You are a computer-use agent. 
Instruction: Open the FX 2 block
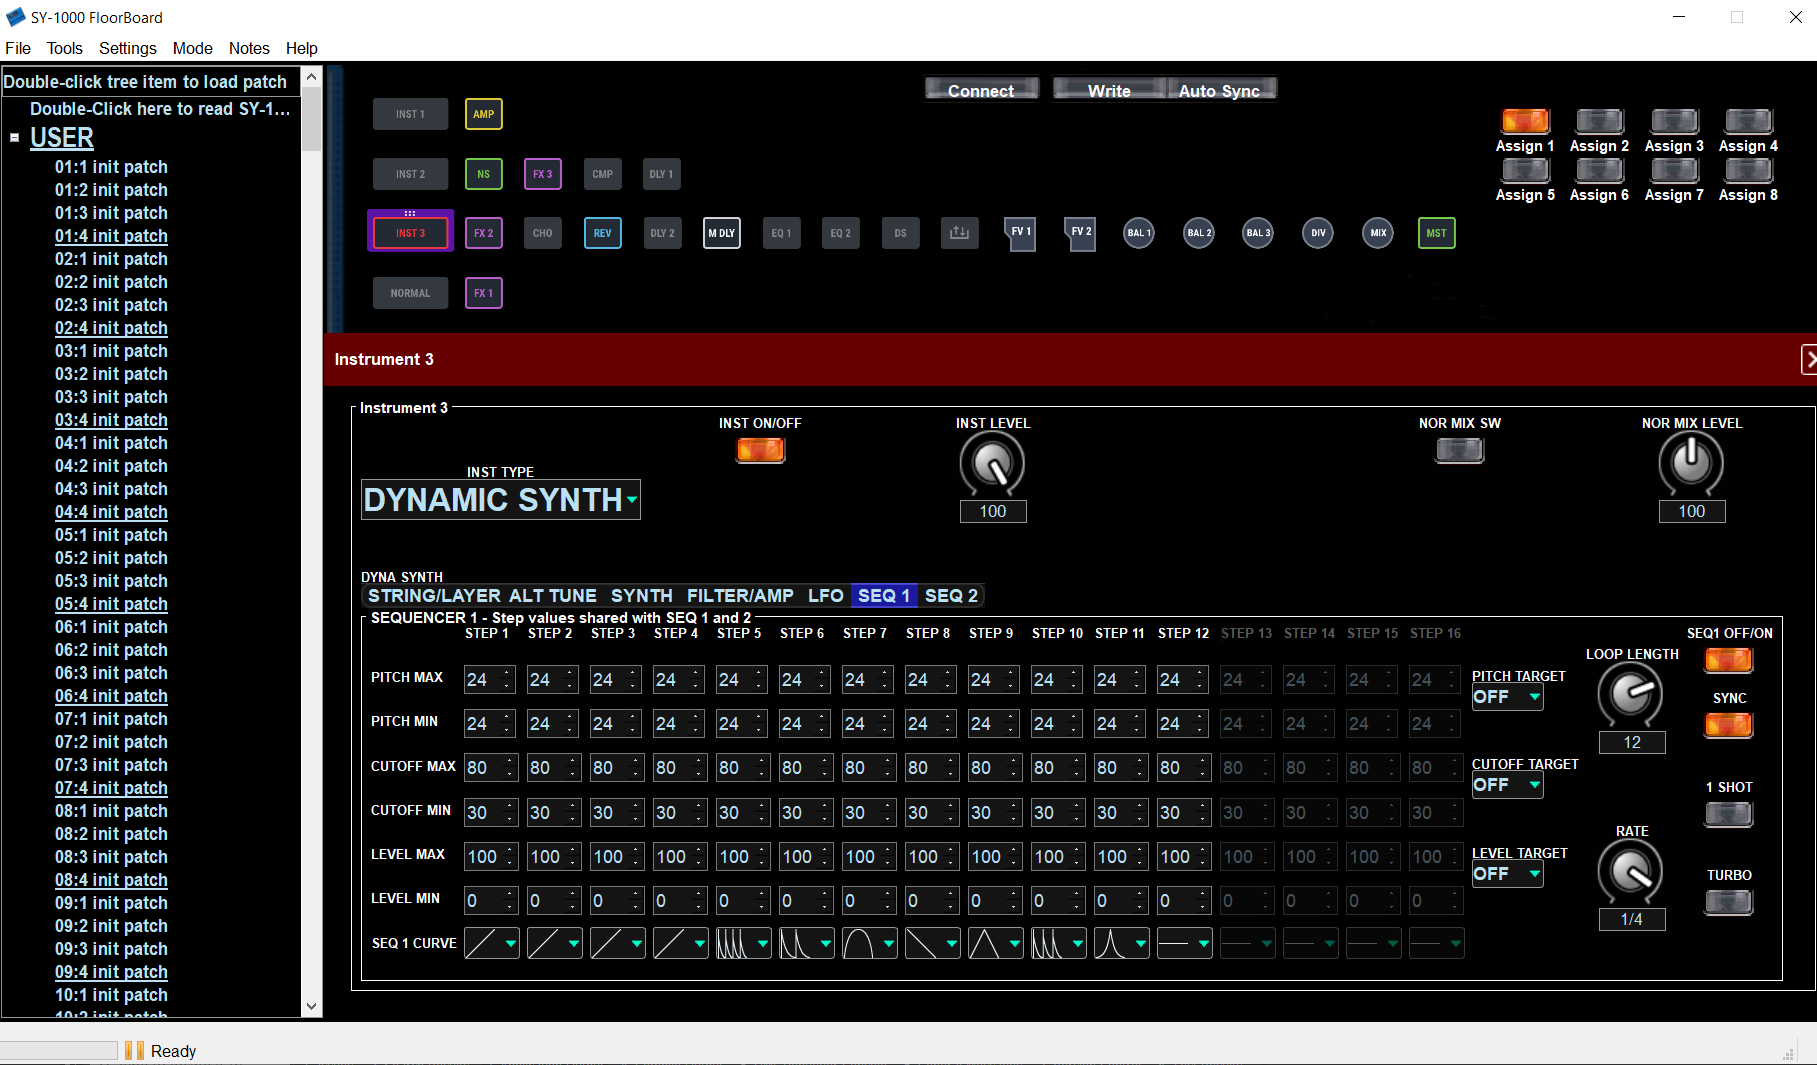coord(484,233)
